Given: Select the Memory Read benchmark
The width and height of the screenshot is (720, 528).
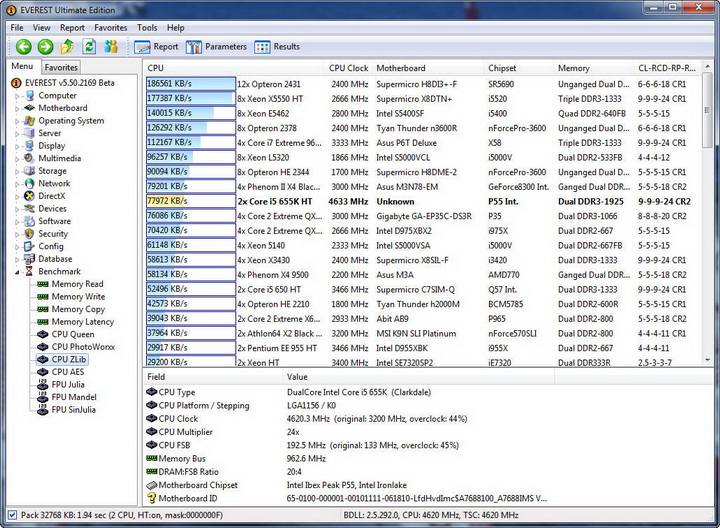Looking at the screenshot, I should pos(77,284).
